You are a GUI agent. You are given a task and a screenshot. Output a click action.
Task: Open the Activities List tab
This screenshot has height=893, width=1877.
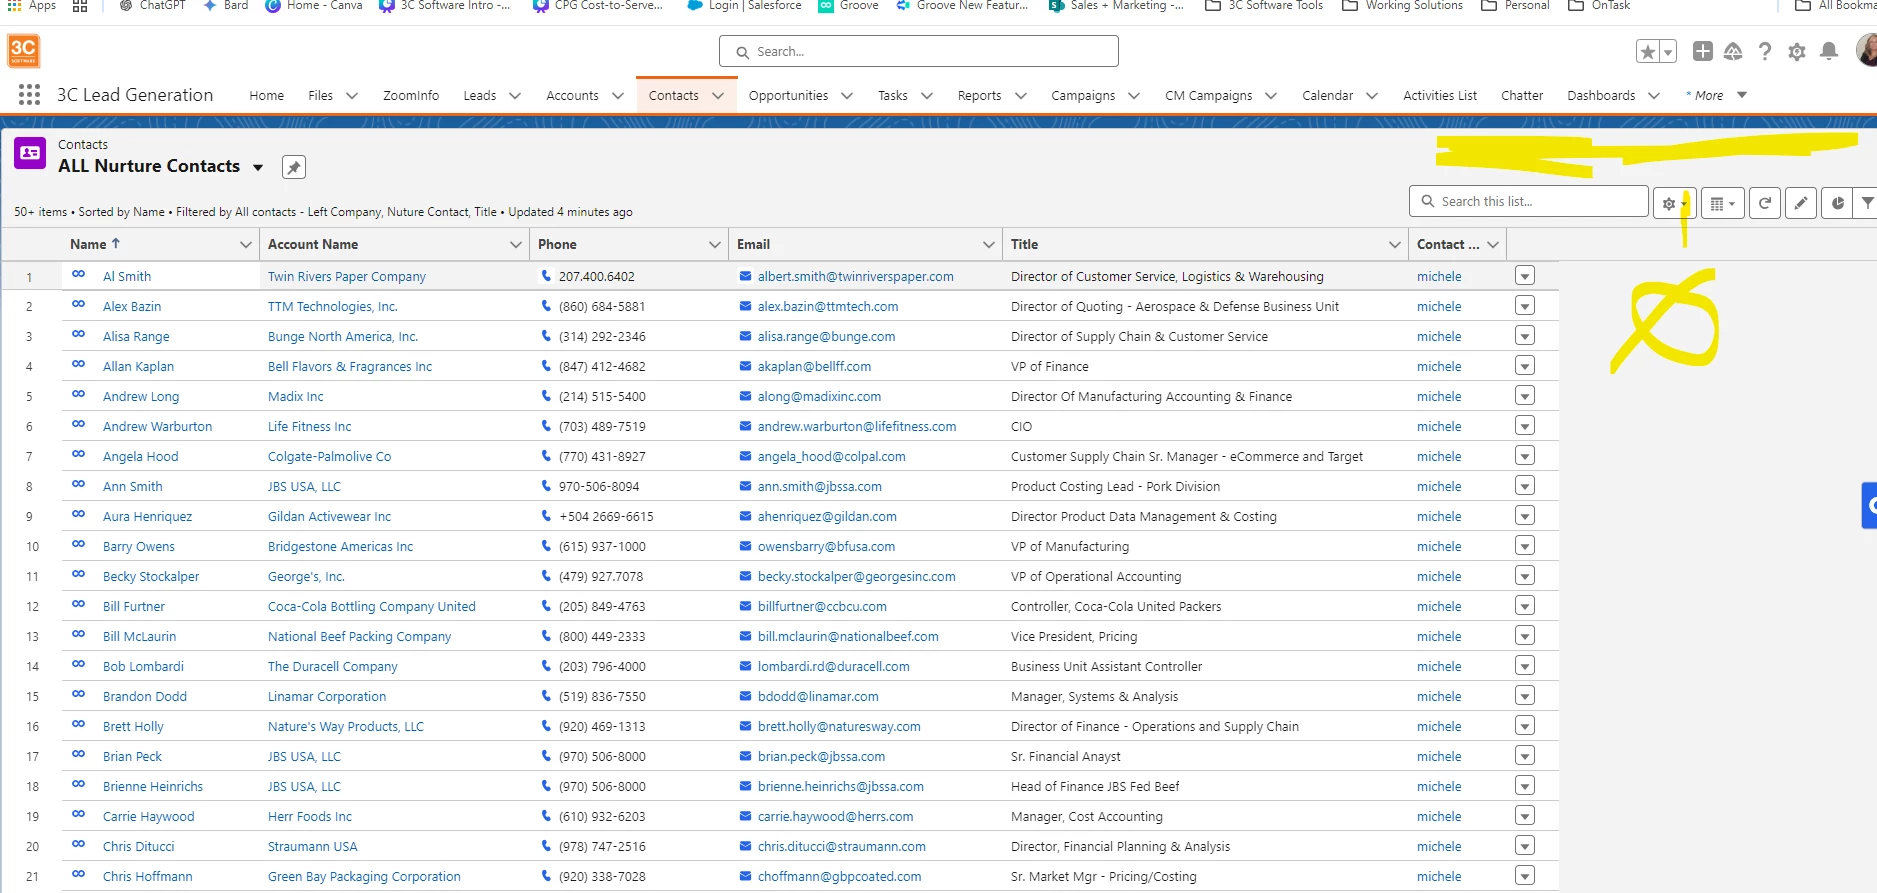[x=1440, y=95]
